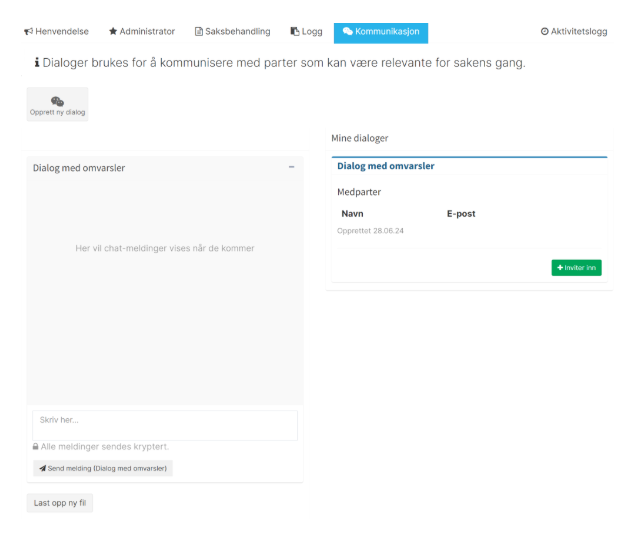Click the info icon before Dialoger text
The height and width of the screenshot is (535, 629).
point(37,63)
